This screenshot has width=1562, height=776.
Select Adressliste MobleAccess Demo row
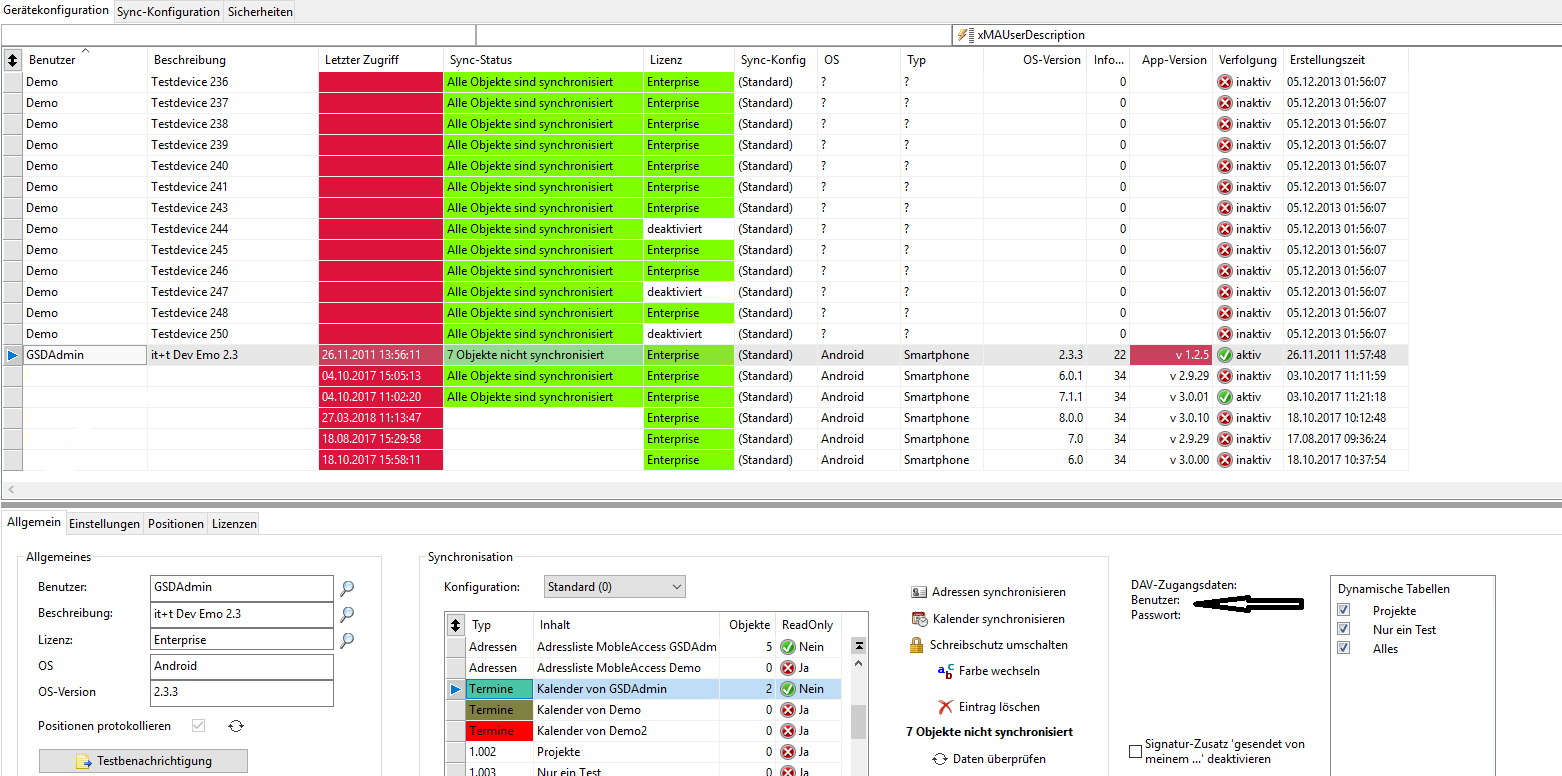(x=643, y=668)
